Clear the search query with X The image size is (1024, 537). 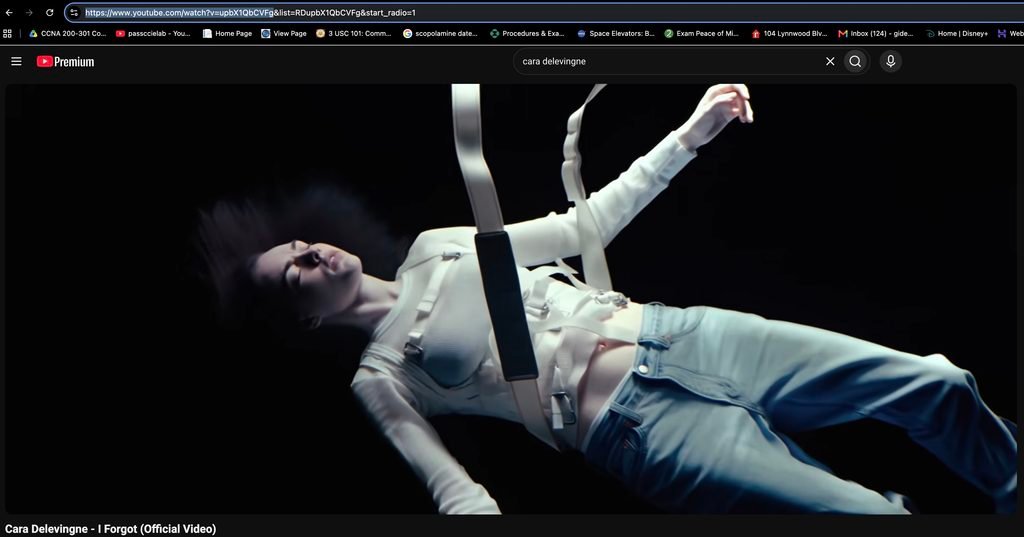pos(830,61)
